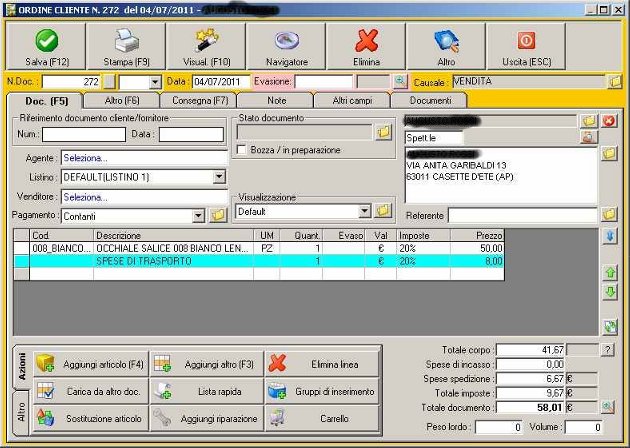Expand the Visualizzazione Default dropdown
Image resolution: width=630 pixels, height=448 pixels.
coord(364,211)
